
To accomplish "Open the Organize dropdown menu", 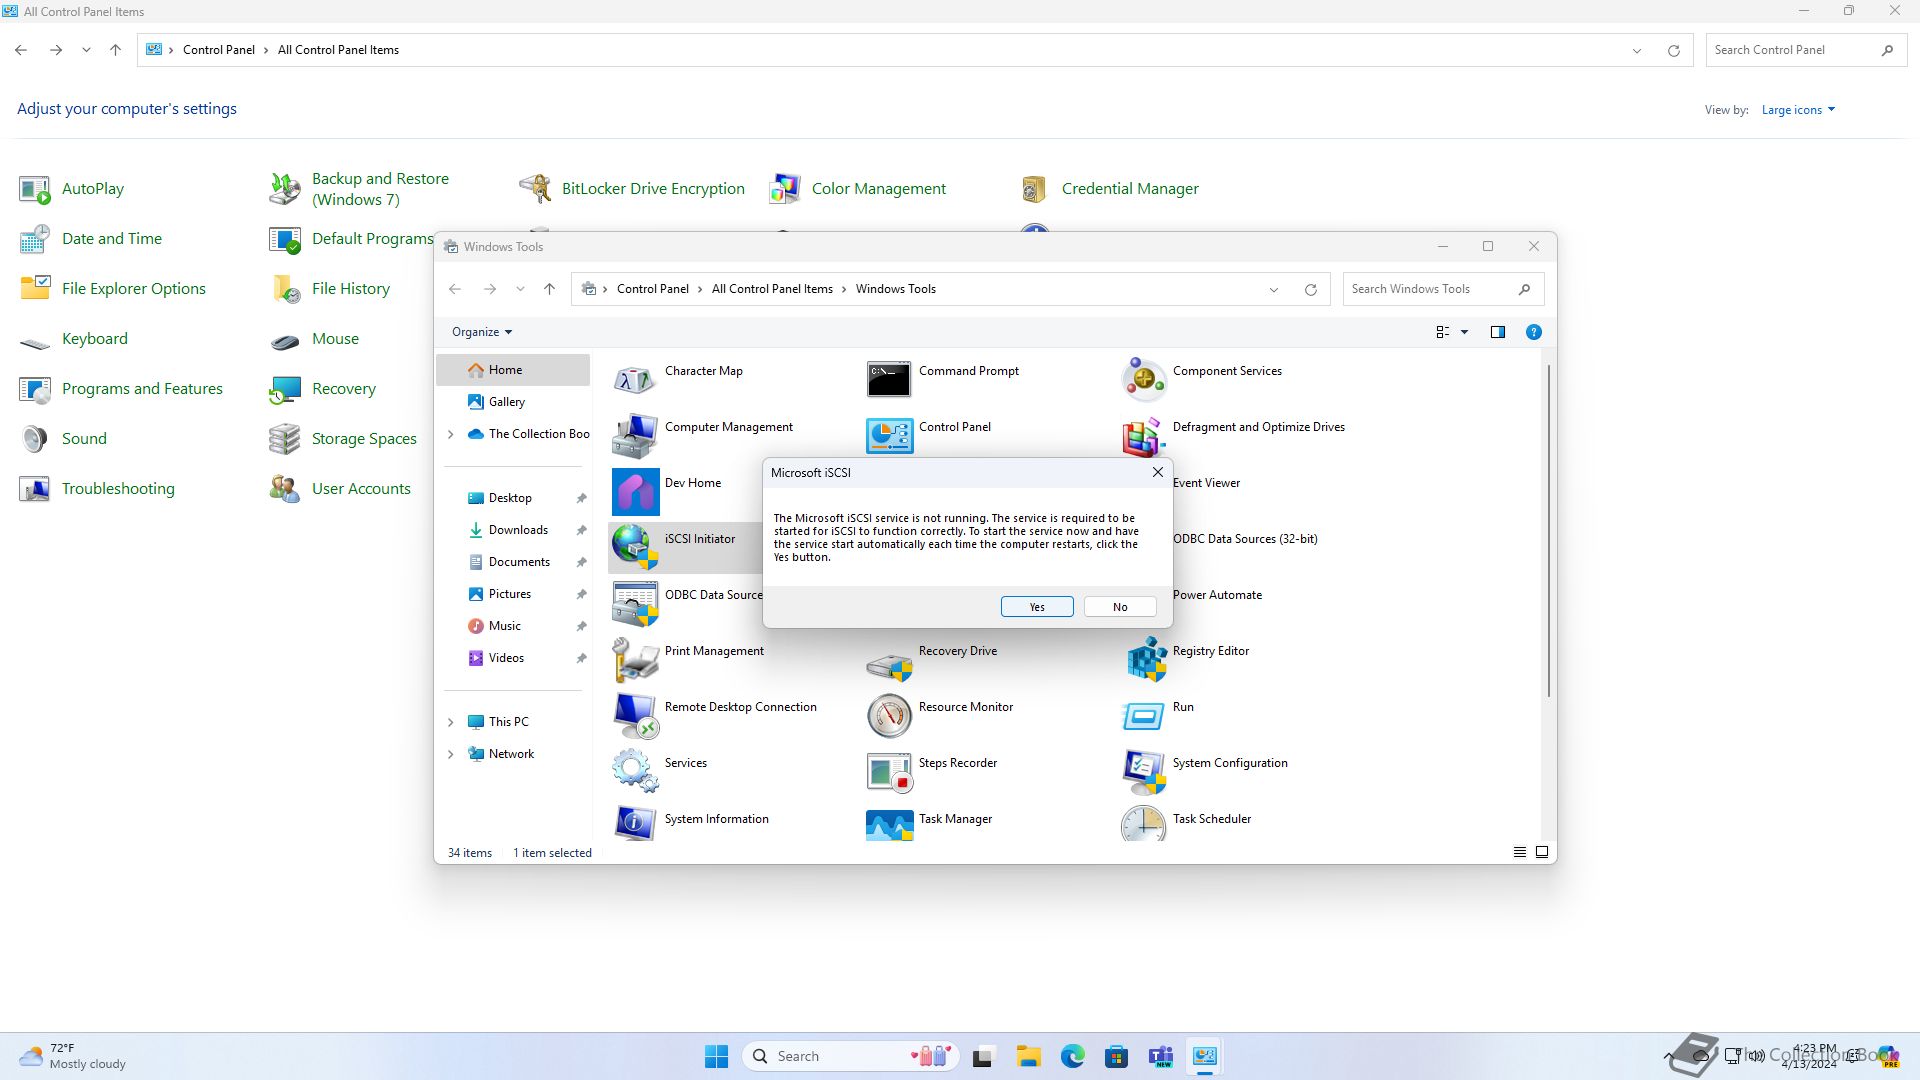I will 482,332.
